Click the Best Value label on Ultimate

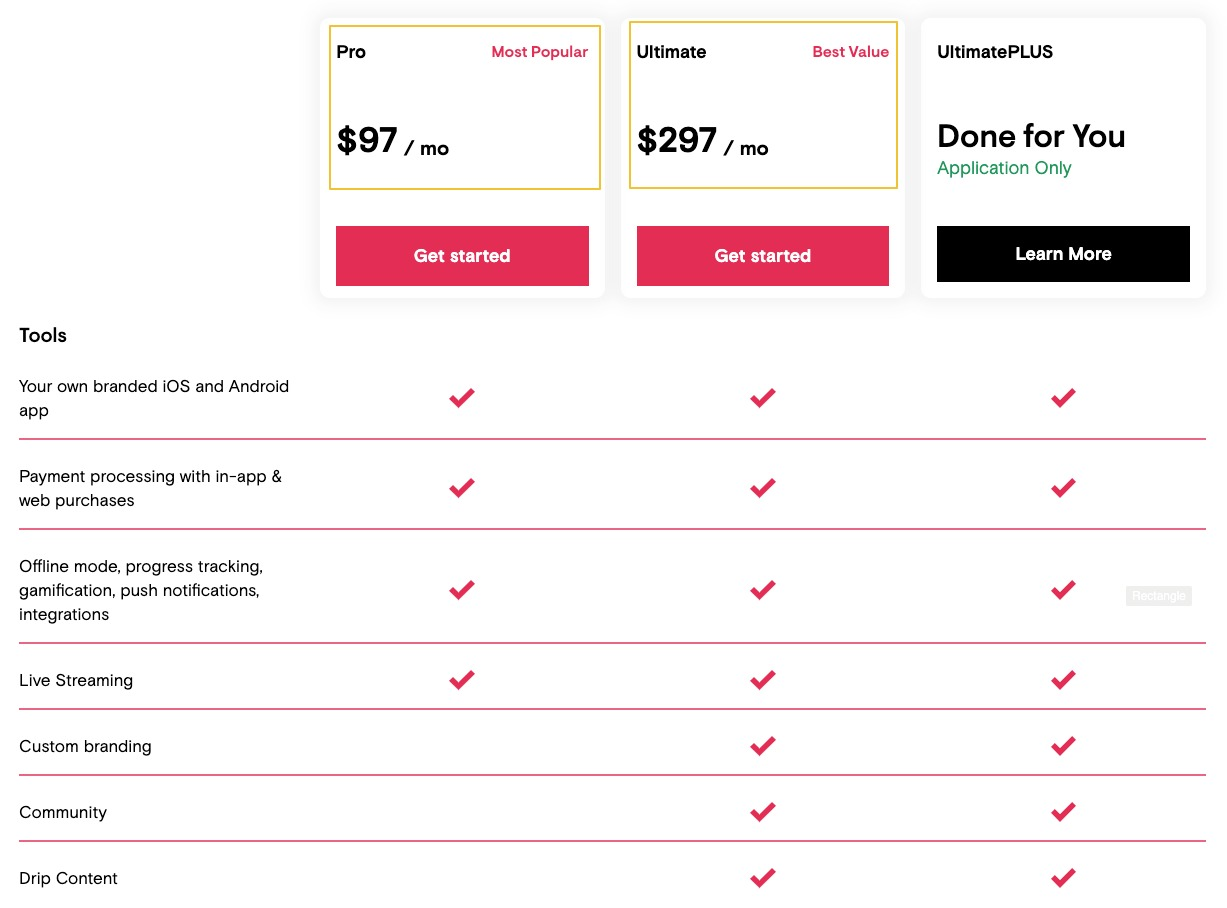coord(851,52)
